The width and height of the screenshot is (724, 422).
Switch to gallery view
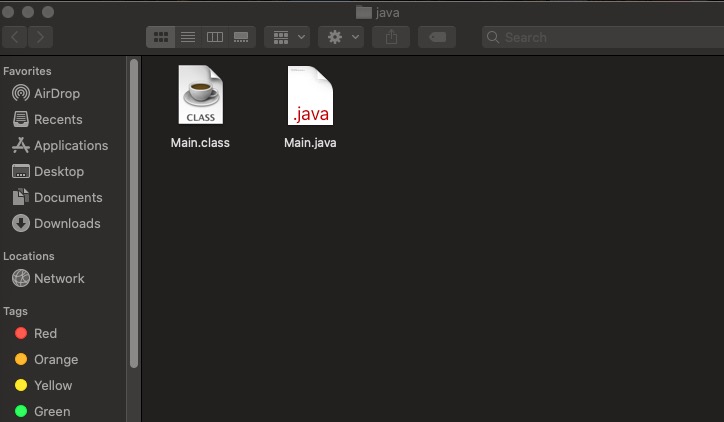click(241, 37)
